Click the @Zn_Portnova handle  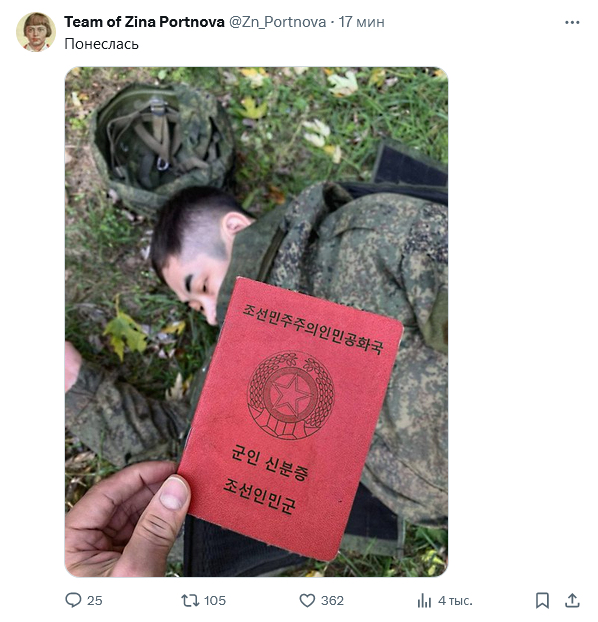point(278,22)
